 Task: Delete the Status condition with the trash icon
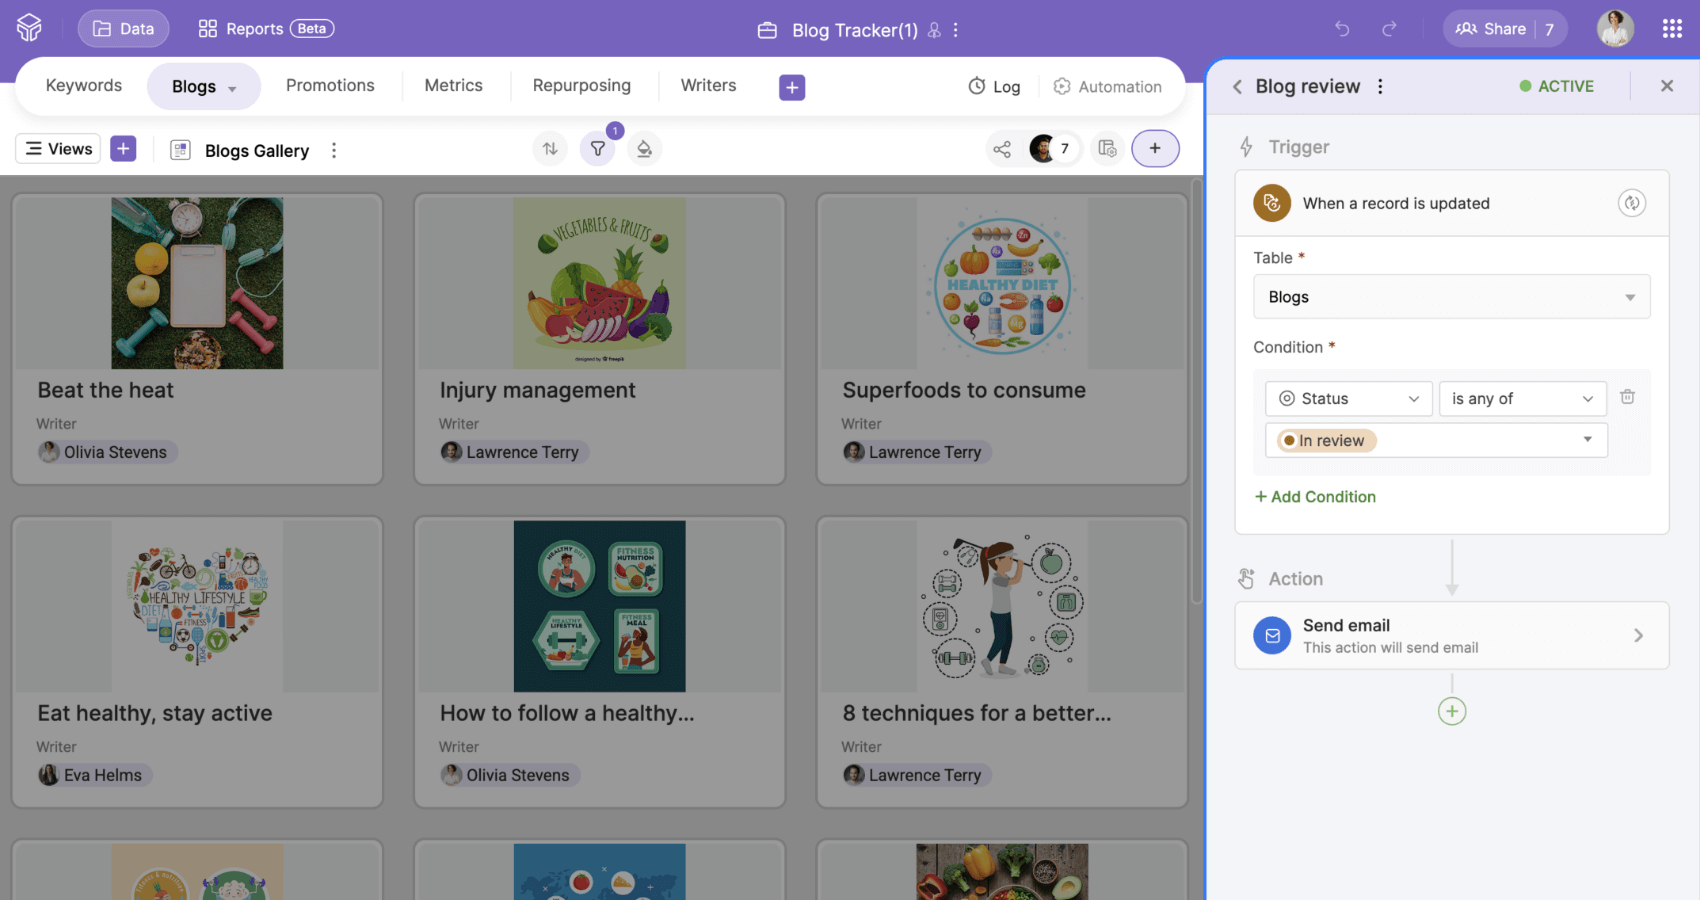[1627, 397]
